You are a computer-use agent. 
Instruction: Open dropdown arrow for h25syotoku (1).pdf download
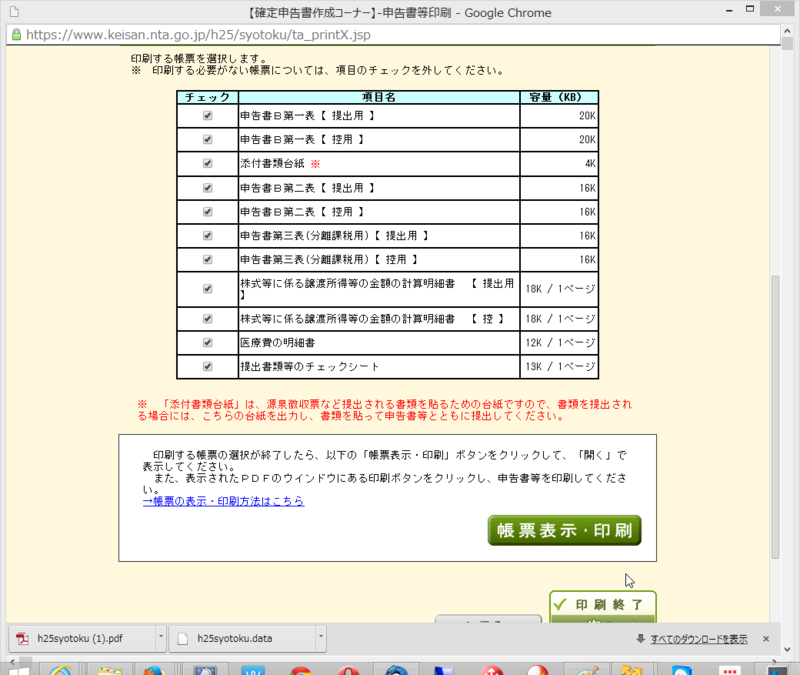pos(161,637)
